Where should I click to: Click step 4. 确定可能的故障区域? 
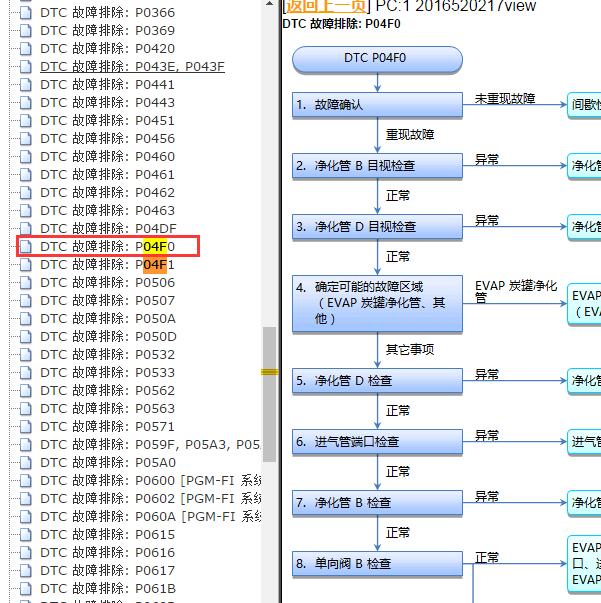(377, 303)
